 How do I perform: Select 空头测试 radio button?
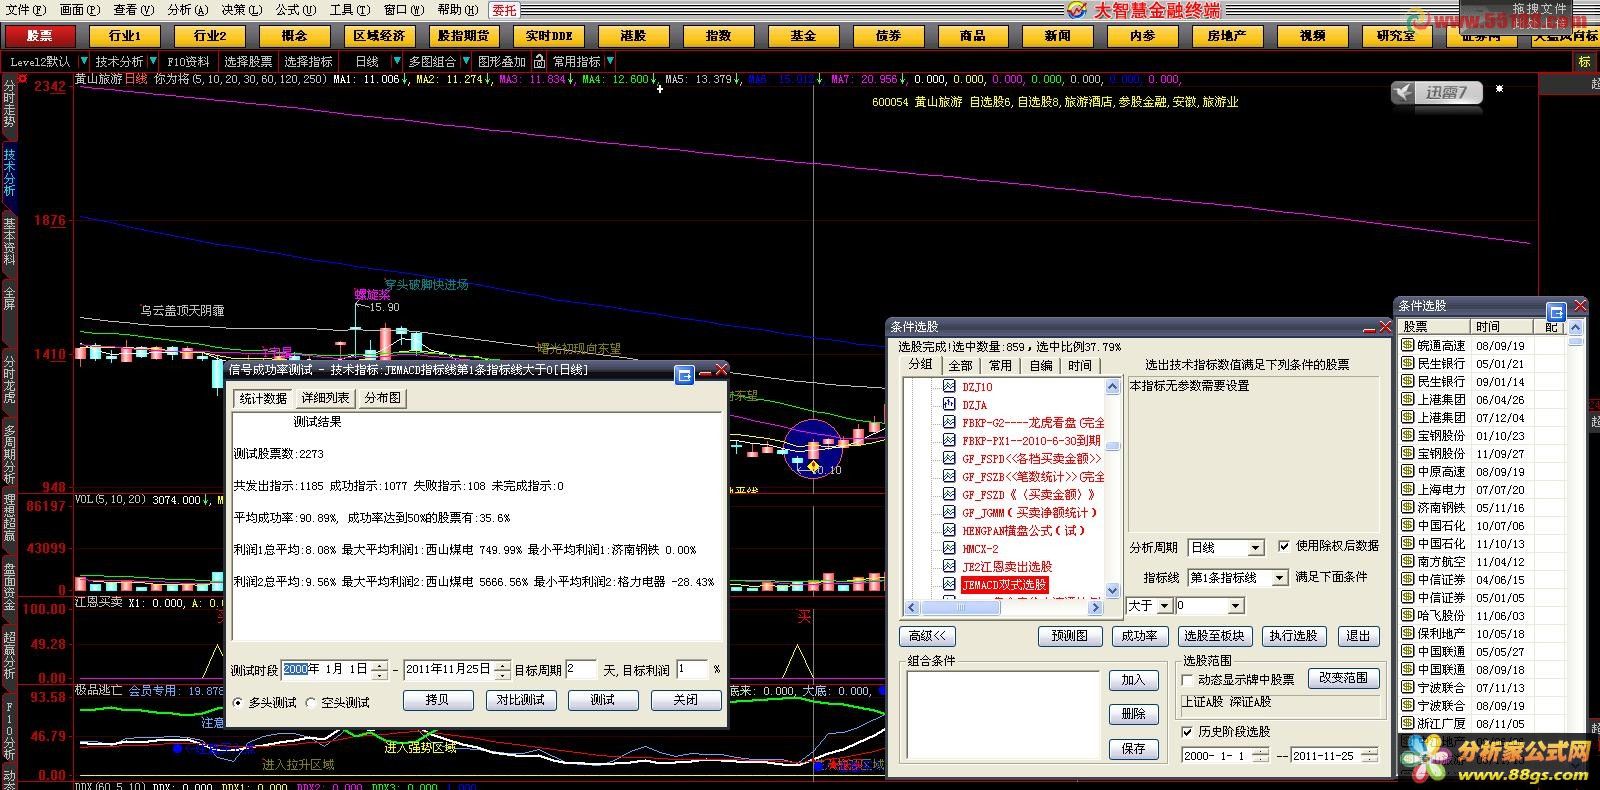pos(311,703)
